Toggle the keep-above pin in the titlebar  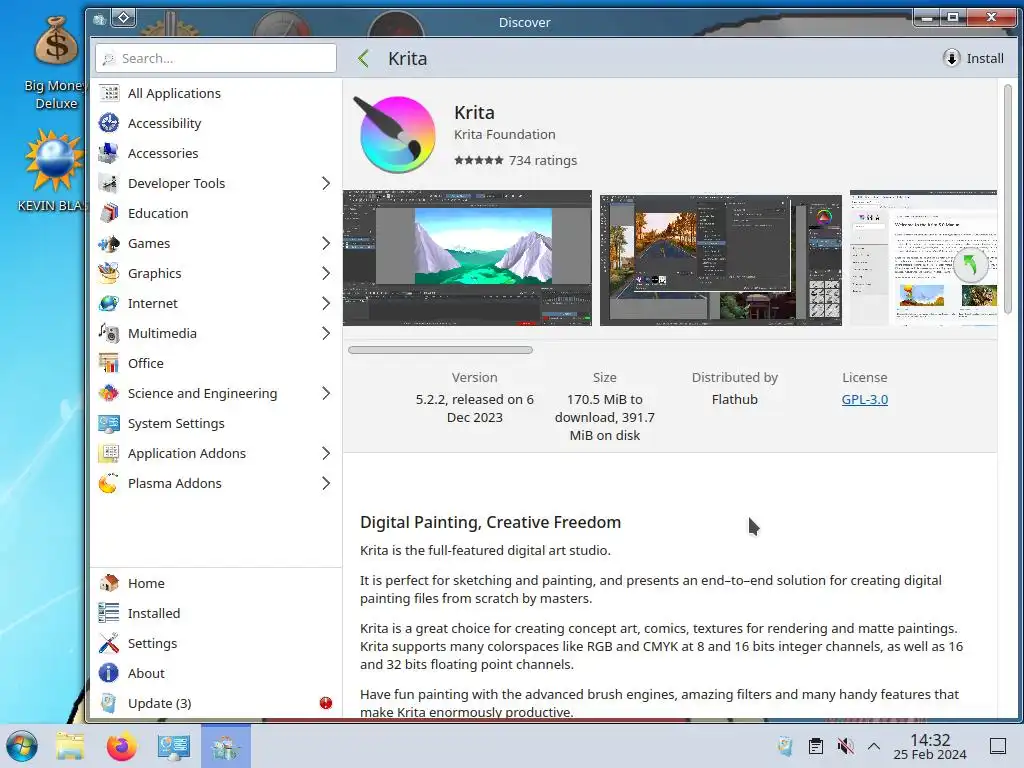click(x=124, y=18)
